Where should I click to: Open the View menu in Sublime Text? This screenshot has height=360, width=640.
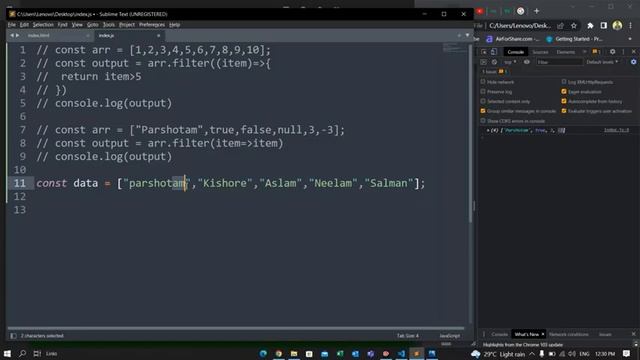77,25
